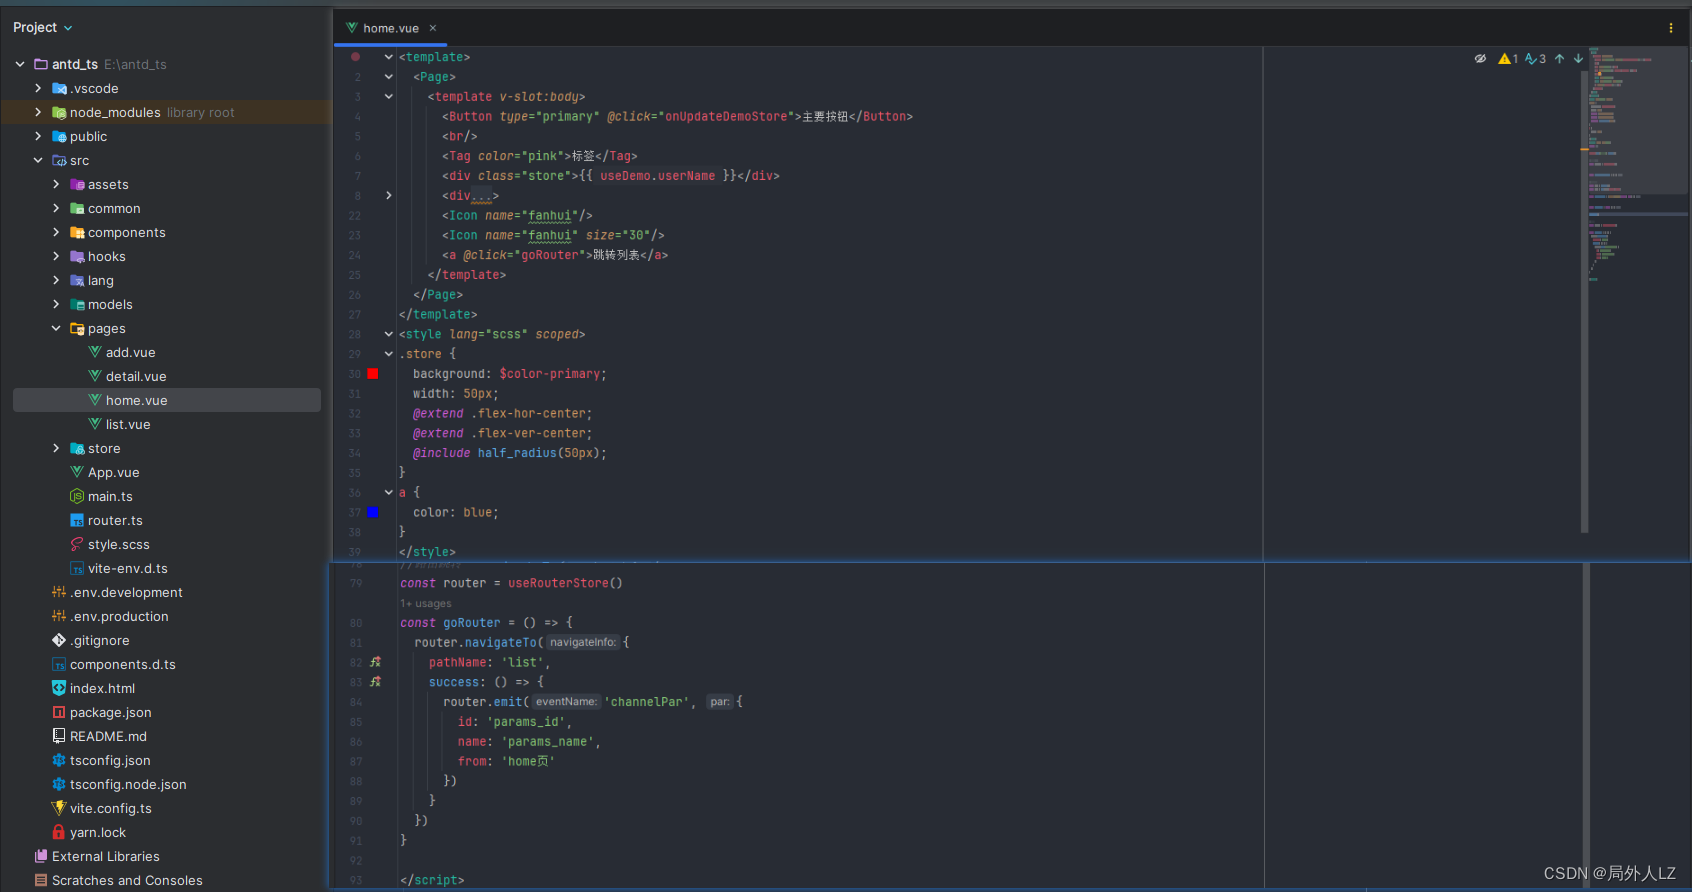Click onUpdateDemoStore handler in Button tag
Viewport: 1692px width, 892px height.
tap(726, 117)
